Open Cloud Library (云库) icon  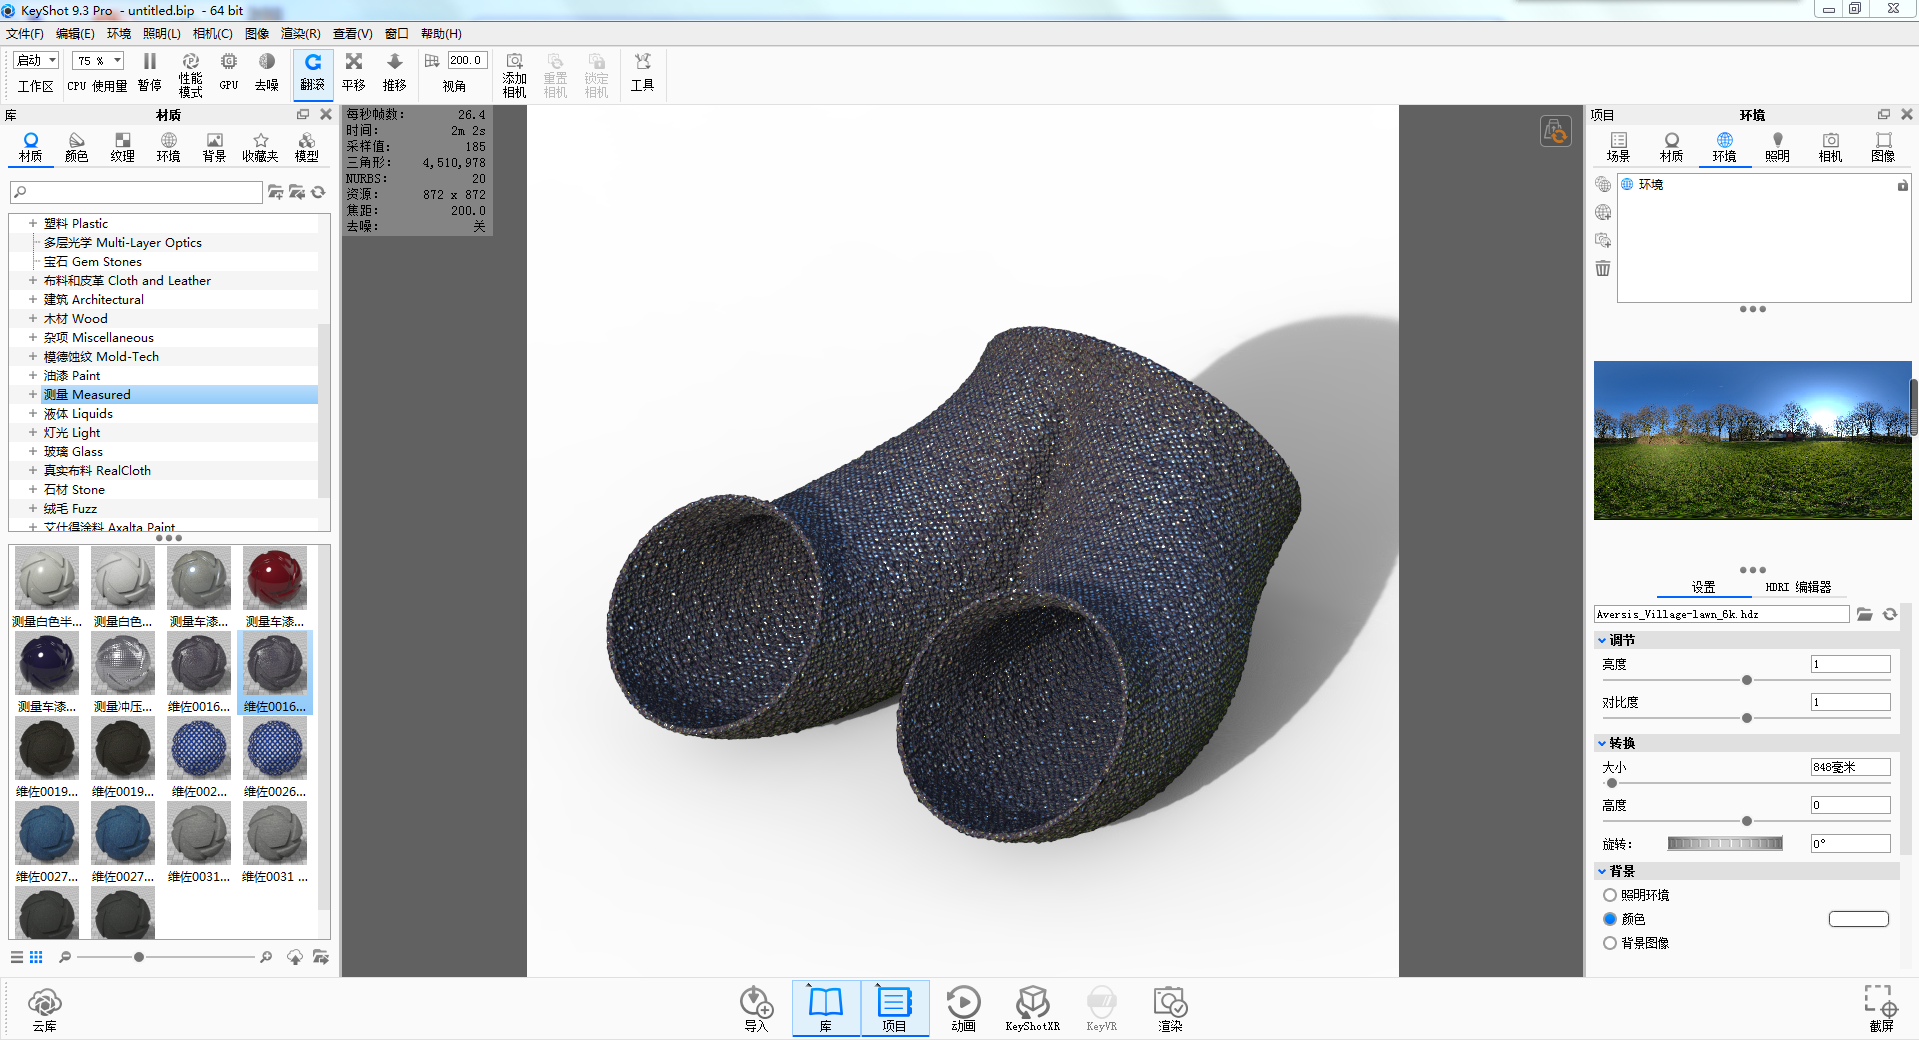(x=45, y=1007)
